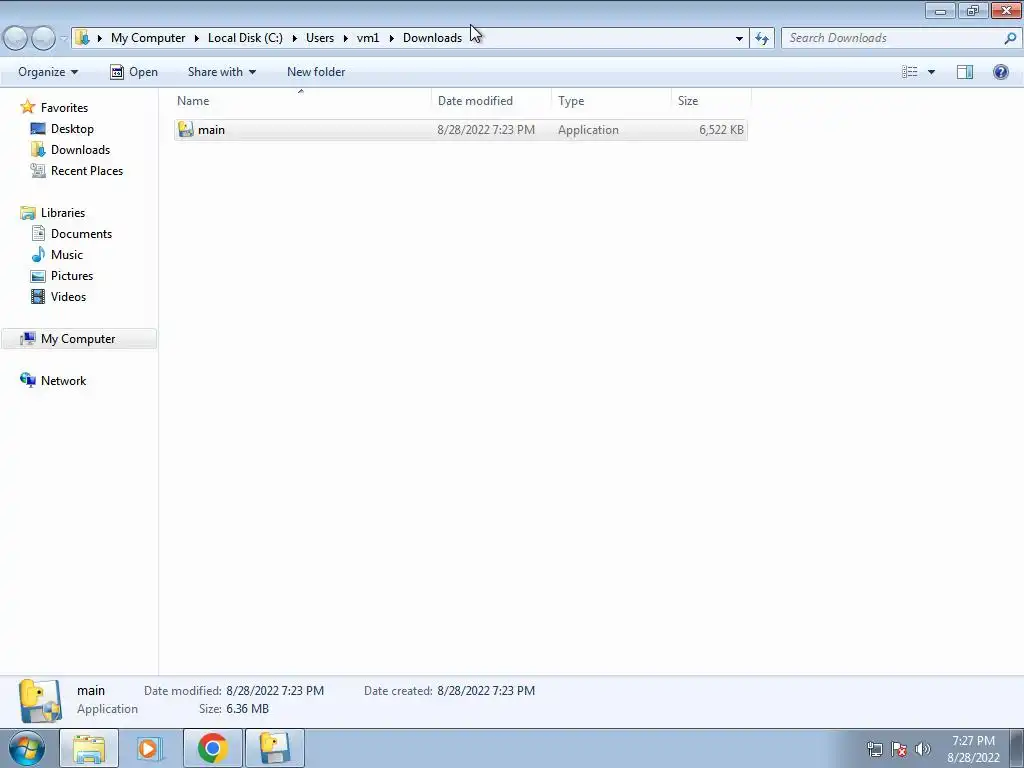This screenshot has height=768, width=1024.
Task: Click the search magnifier icon
Action: [1010, 38]
